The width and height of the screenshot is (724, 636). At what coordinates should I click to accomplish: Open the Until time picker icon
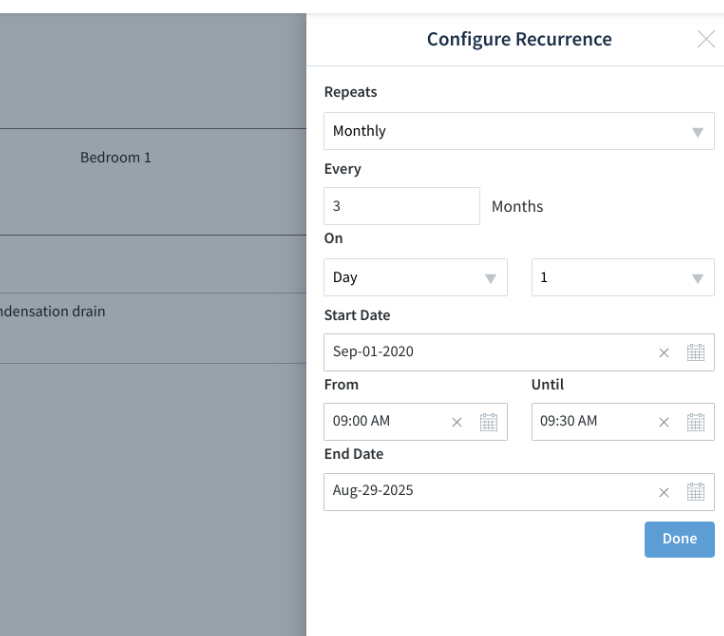695,422
